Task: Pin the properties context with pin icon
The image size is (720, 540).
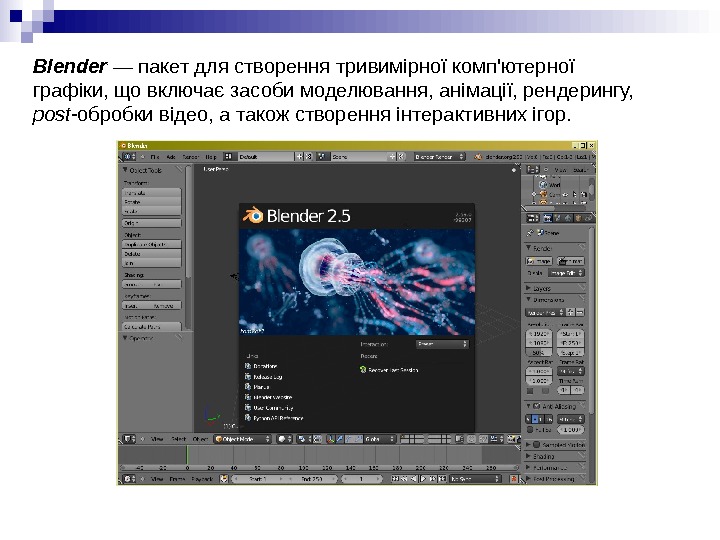Action: 530,233
